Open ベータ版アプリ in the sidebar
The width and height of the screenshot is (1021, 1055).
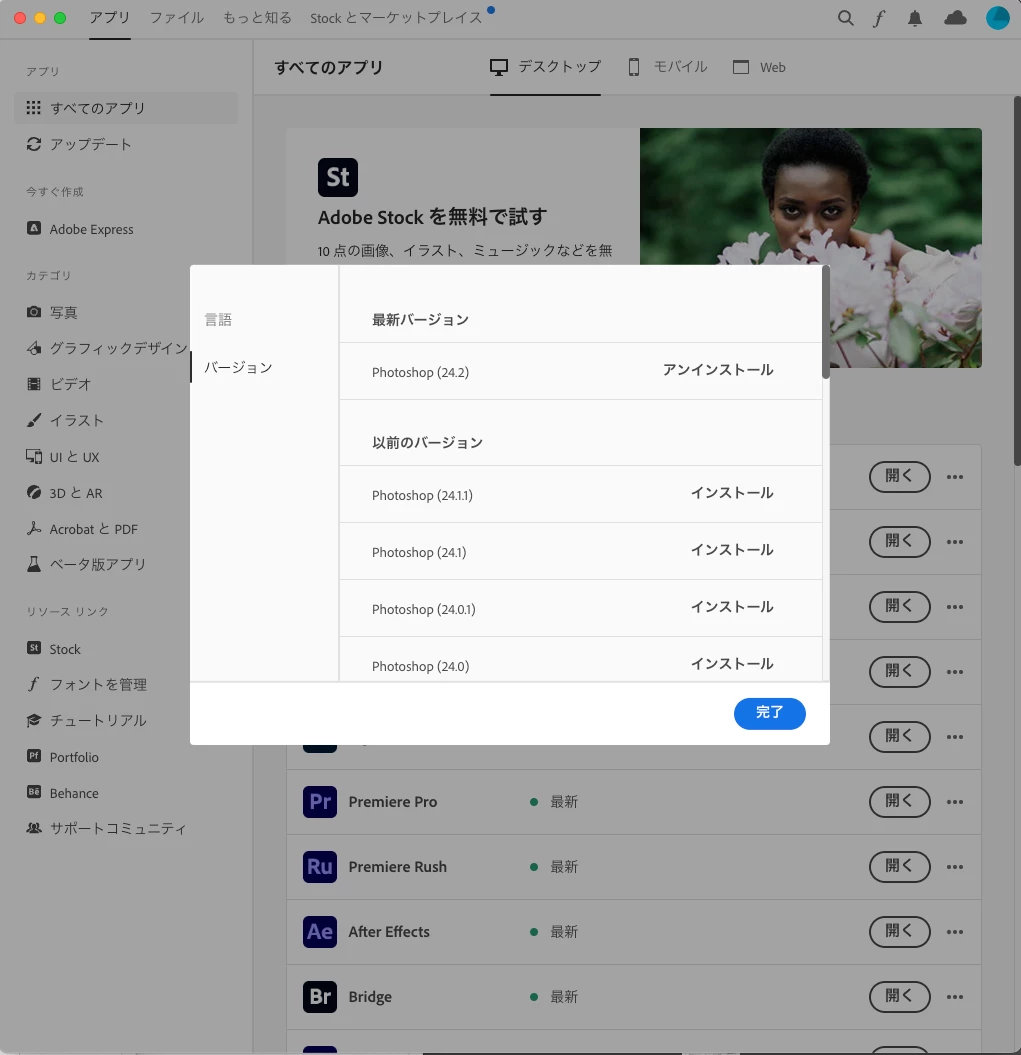click(x=86, y=565)
